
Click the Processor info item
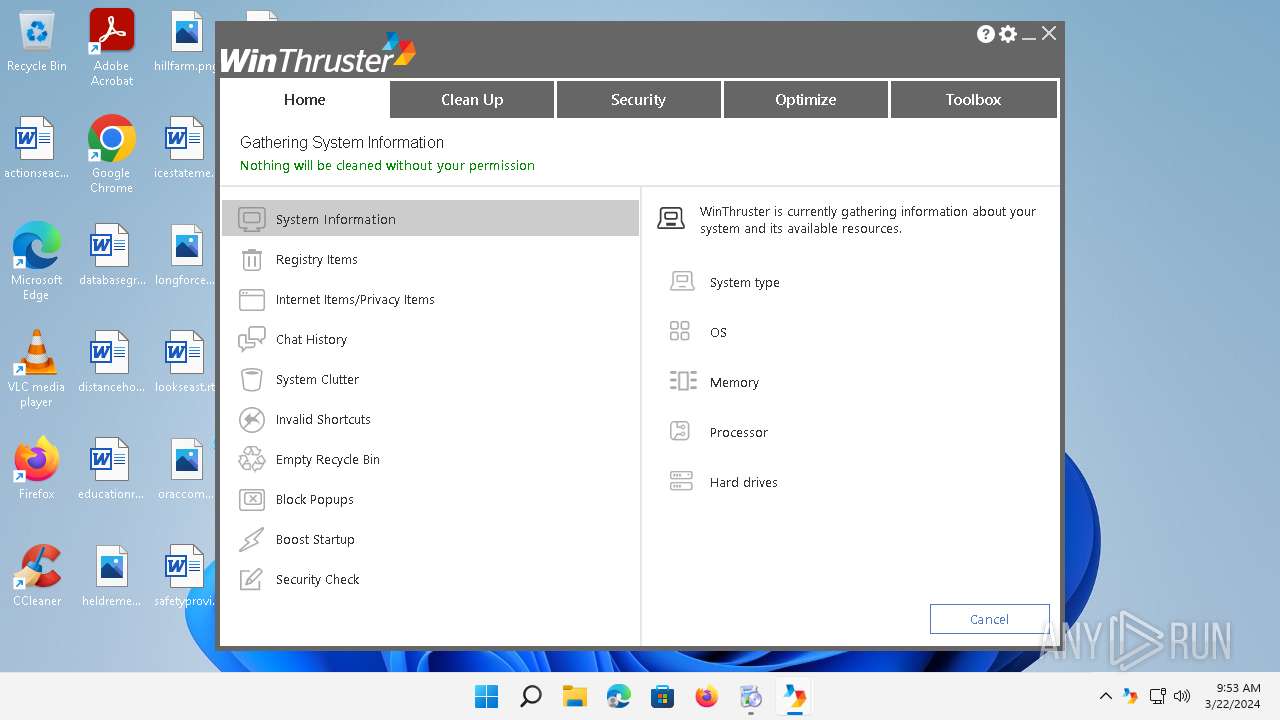[x=718, y=432]
